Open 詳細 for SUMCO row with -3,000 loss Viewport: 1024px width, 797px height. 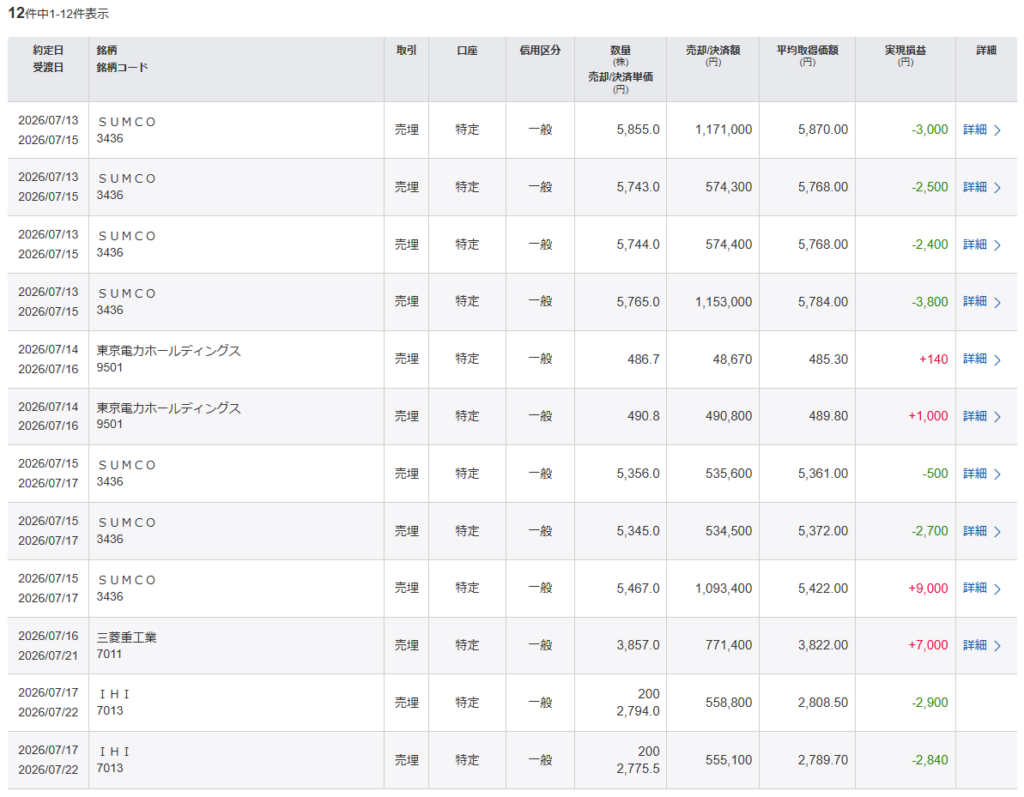982,130
